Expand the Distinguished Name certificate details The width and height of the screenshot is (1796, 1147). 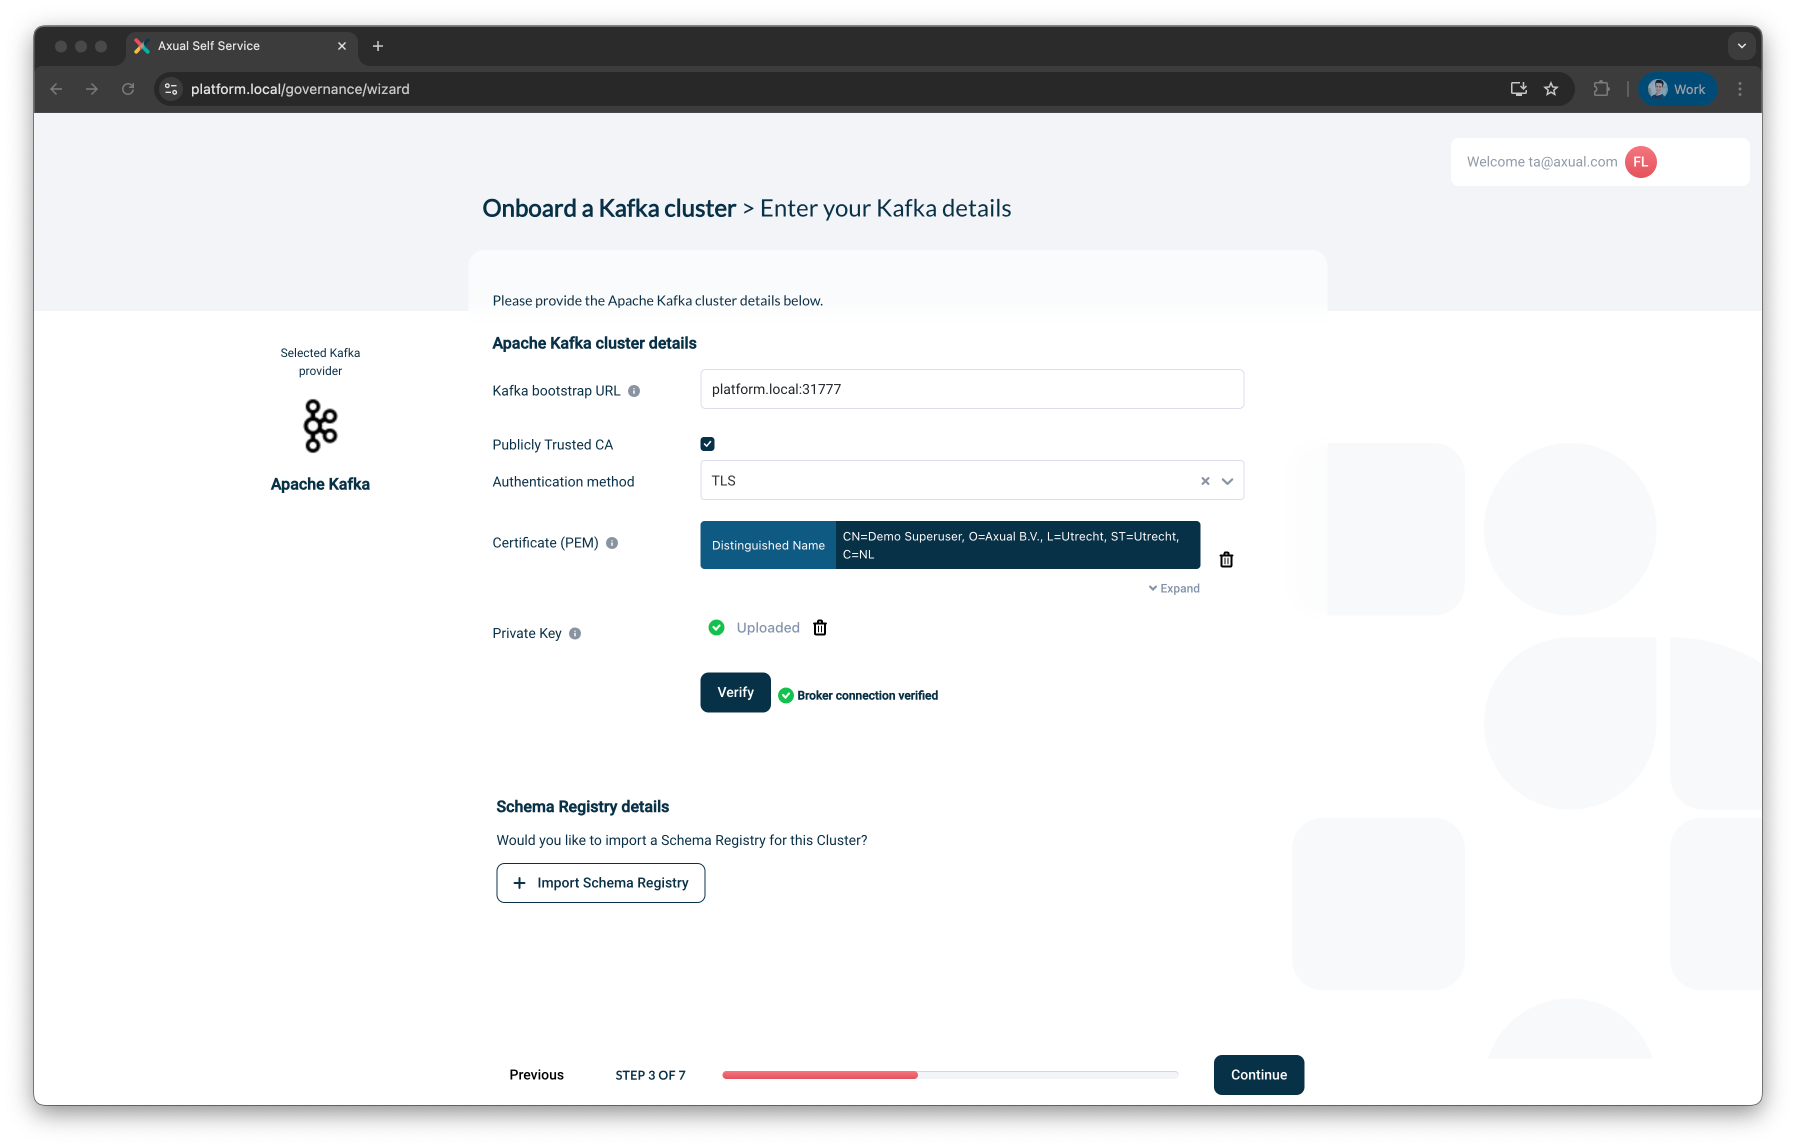[1174, 588]
